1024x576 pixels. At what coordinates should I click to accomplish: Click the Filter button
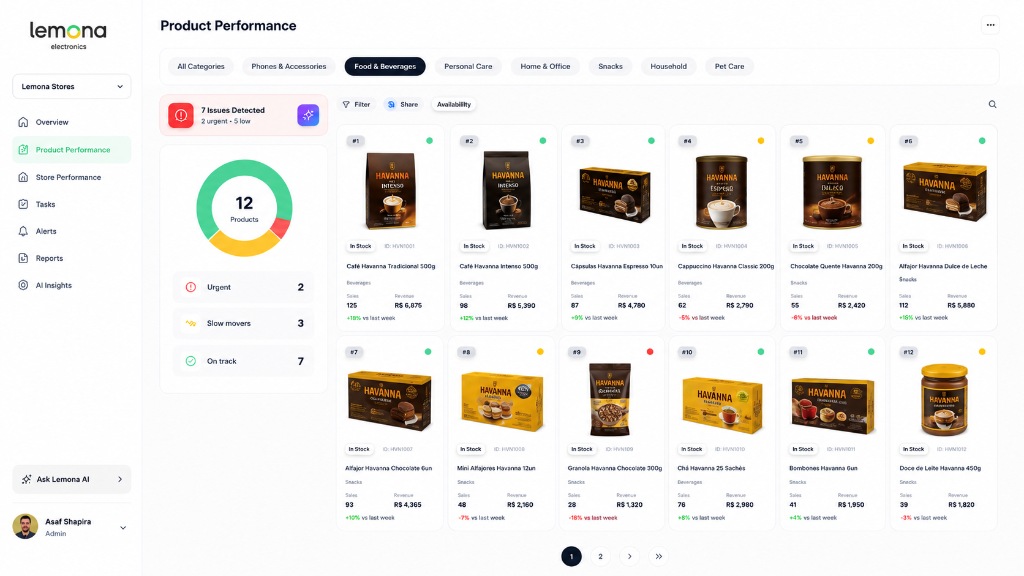357,104
